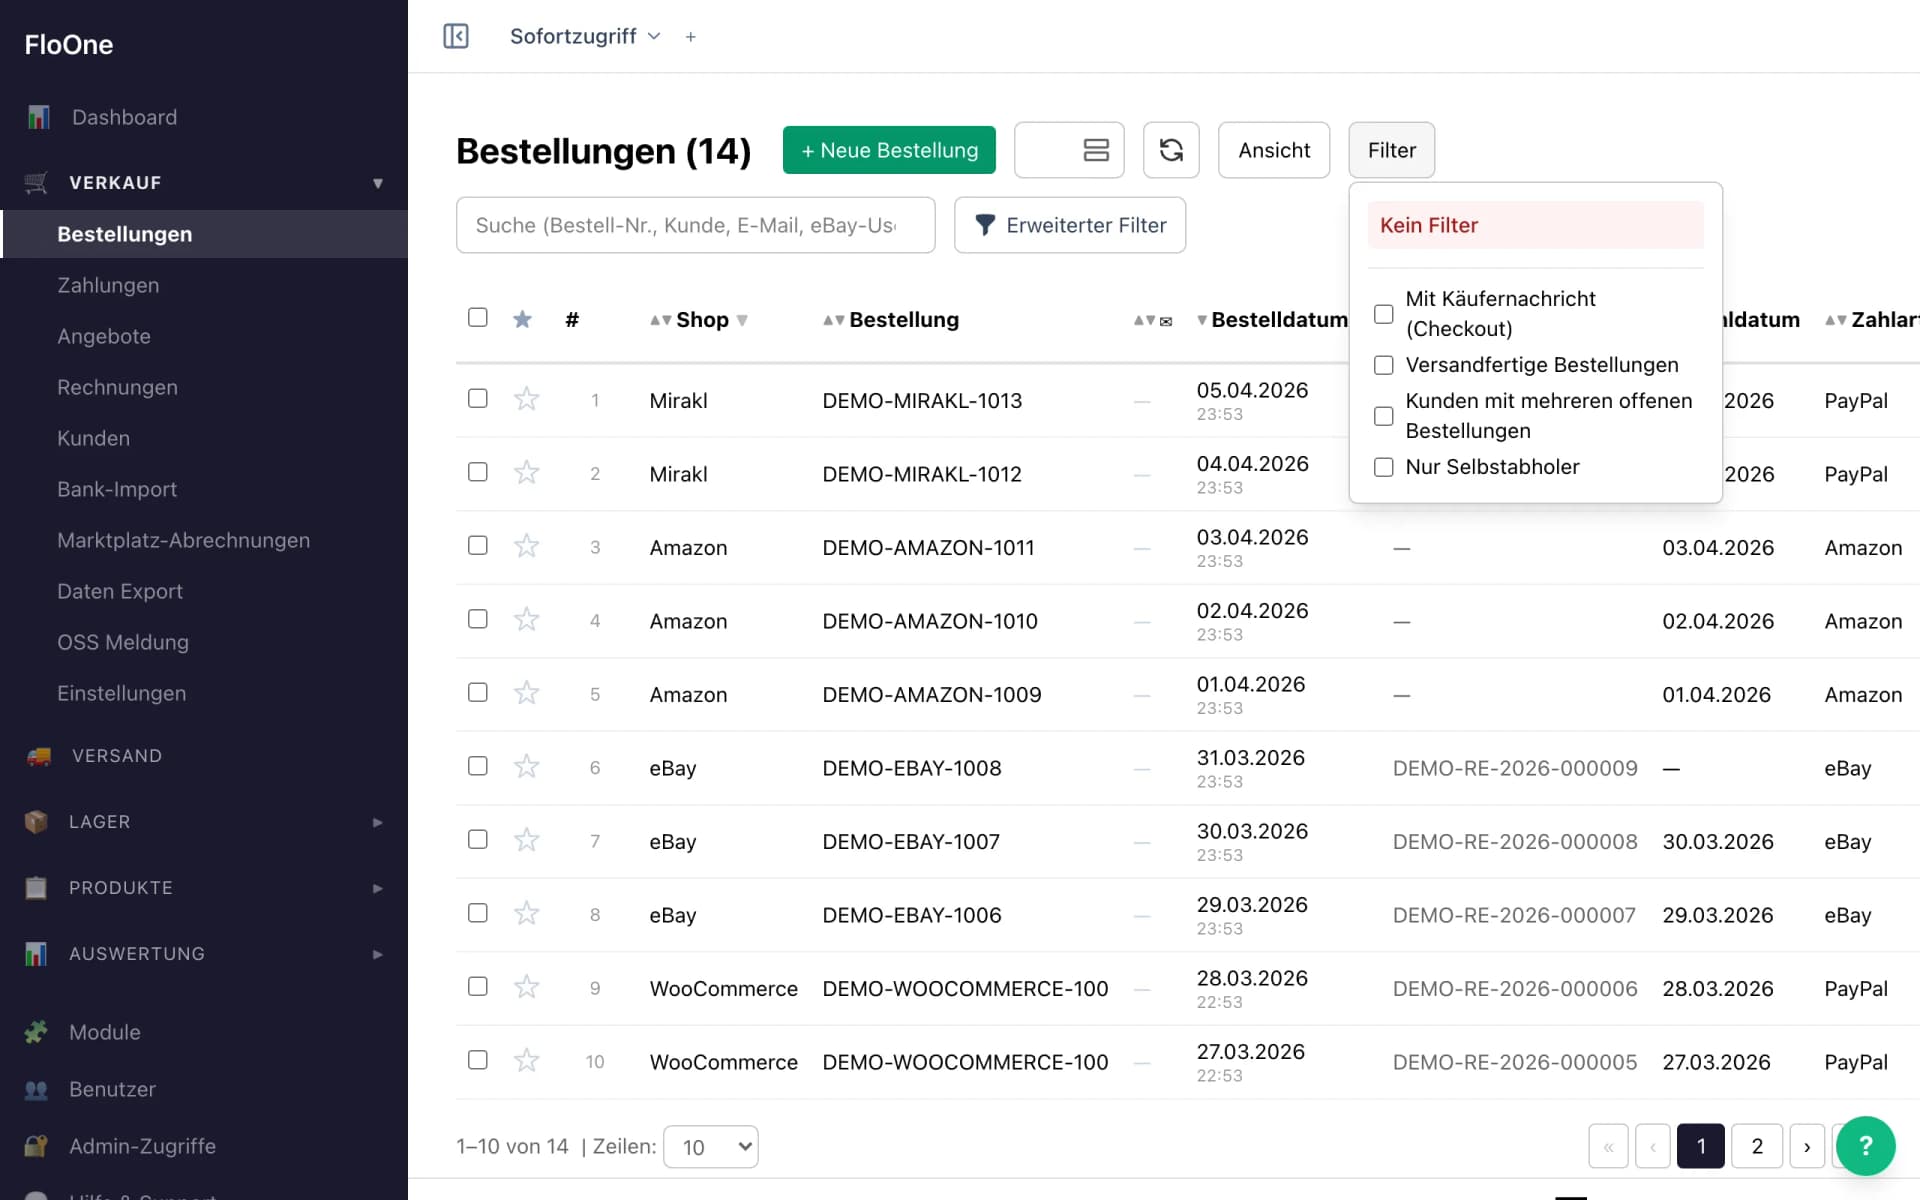This screenshot has height=1200, width=1920.
Task: Click the Dashboard chart icon in sidebar
Action: coord(38,117)
